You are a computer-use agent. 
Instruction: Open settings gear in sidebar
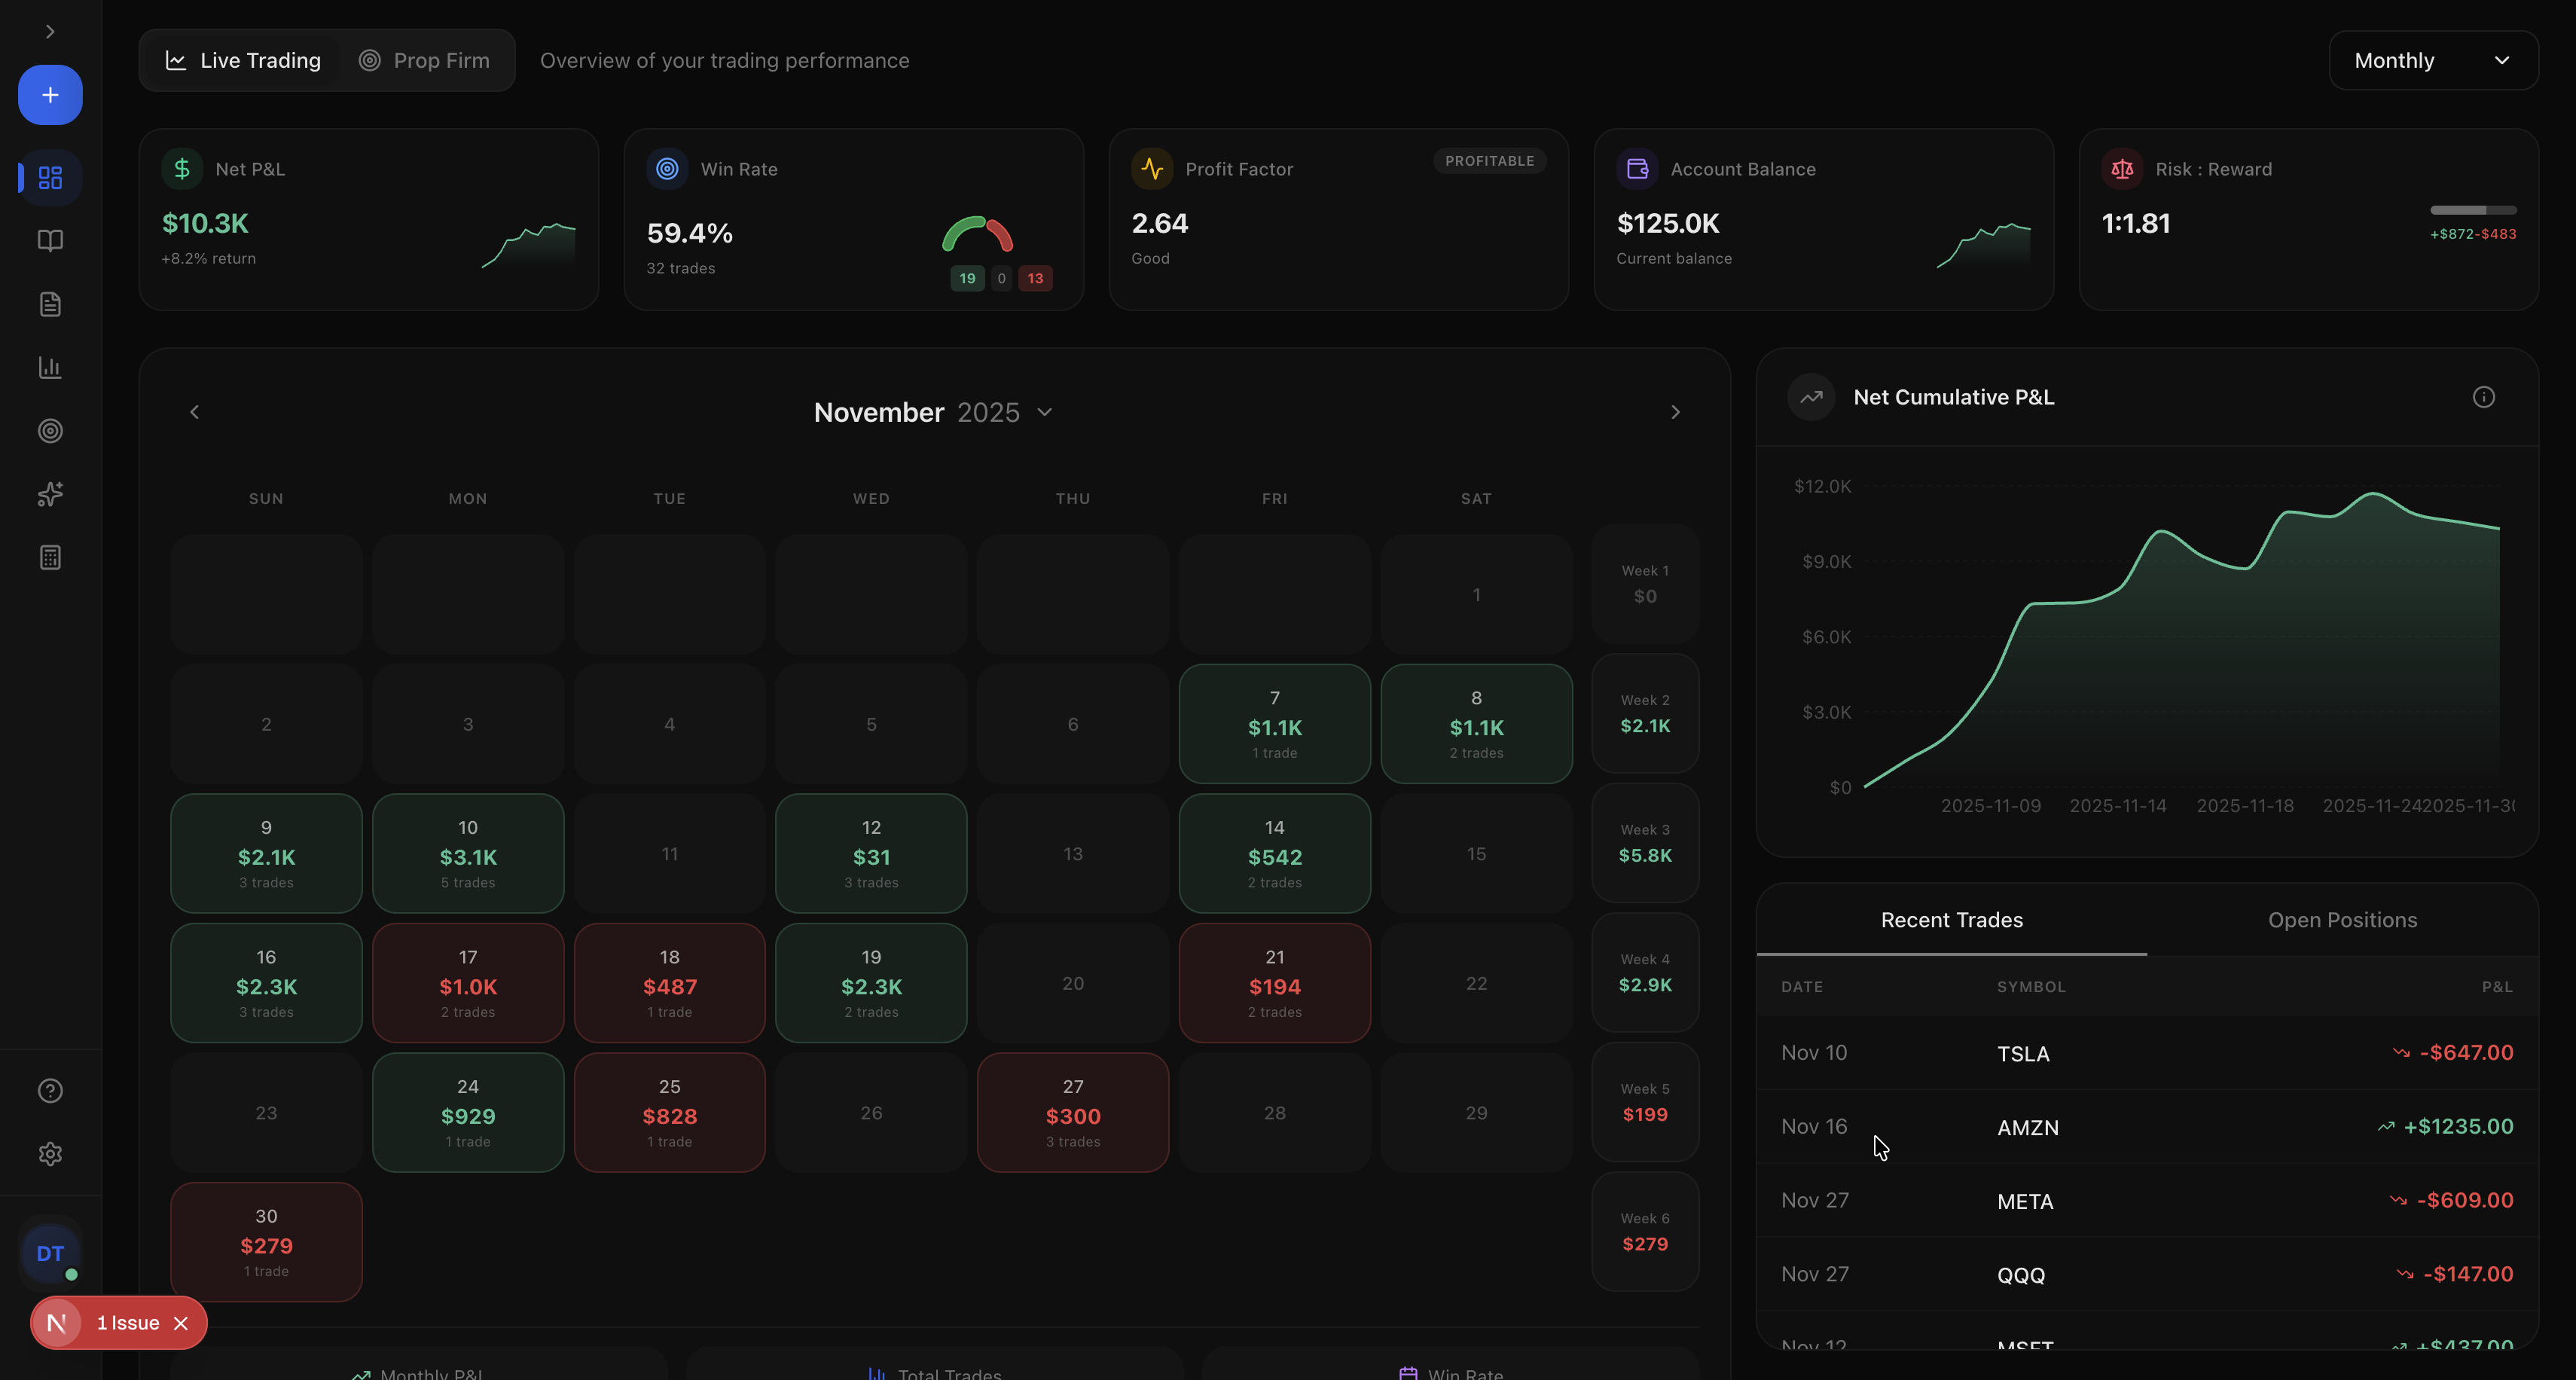click(50, 1154)
